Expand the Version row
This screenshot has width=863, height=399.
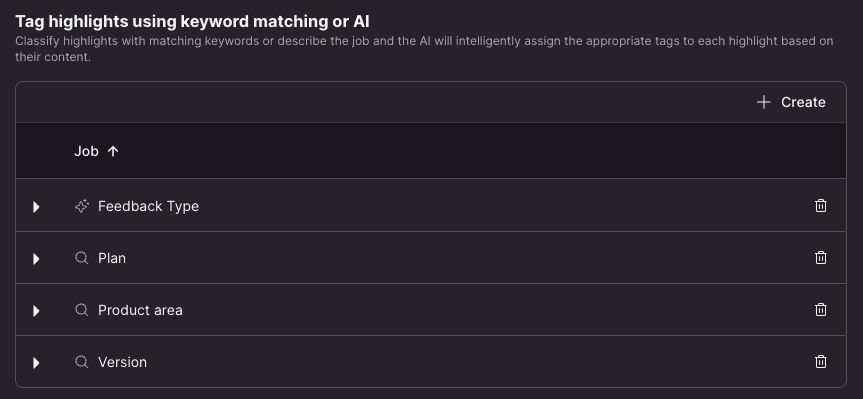36,363
